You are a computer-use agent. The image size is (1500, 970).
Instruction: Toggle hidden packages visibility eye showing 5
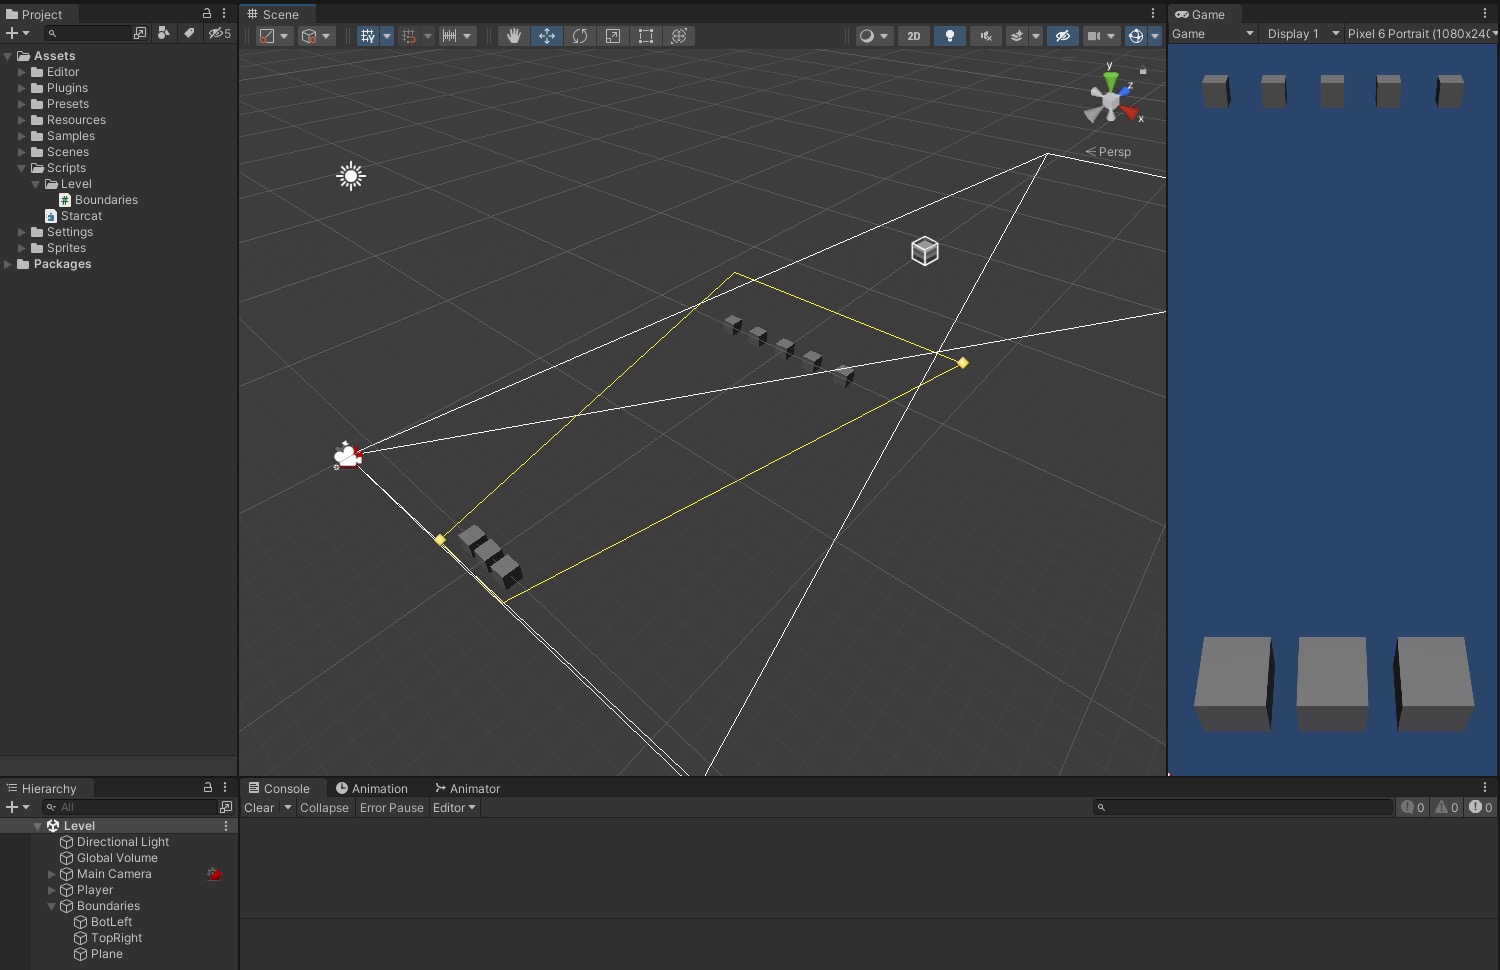tap(220, 33)
